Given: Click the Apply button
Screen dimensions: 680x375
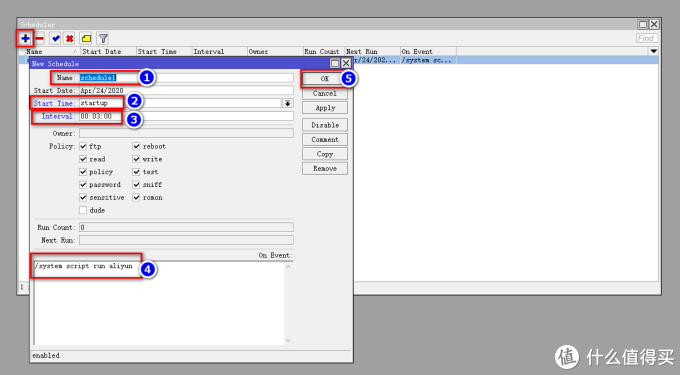Looking at the screenshot, I should pos(325,108).
